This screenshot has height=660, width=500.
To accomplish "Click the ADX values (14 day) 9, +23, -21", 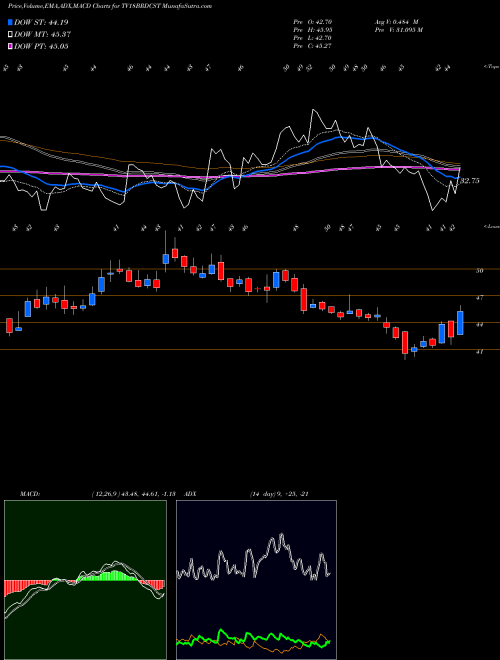I will 279,494.
